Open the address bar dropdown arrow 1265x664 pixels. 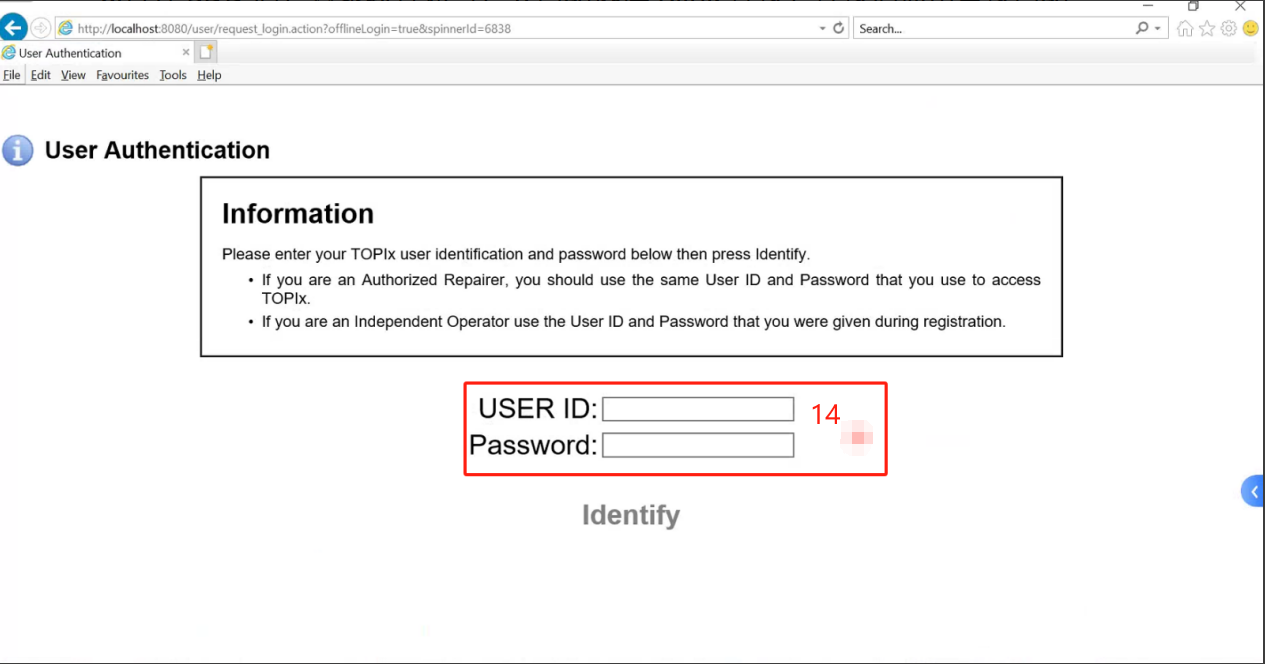point(822,28)
